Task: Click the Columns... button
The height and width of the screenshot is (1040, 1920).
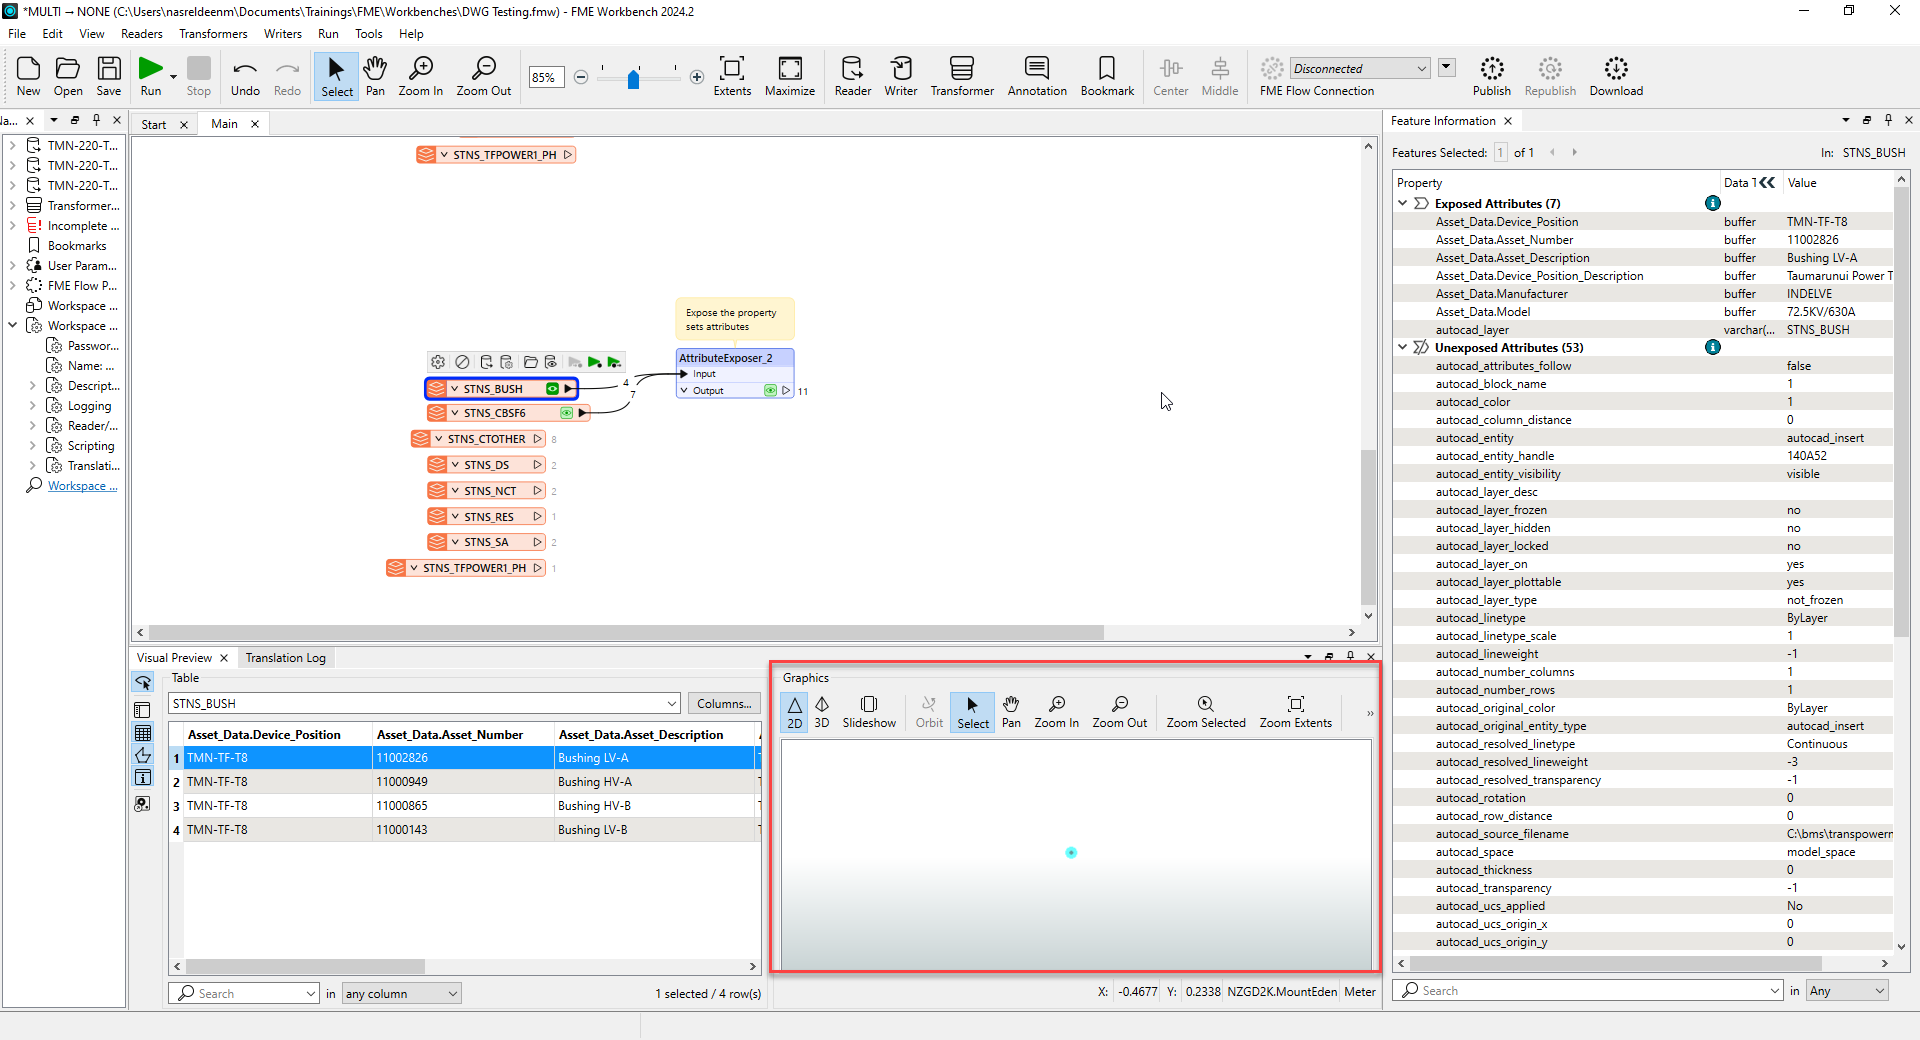Action: (x=724, y=704)
